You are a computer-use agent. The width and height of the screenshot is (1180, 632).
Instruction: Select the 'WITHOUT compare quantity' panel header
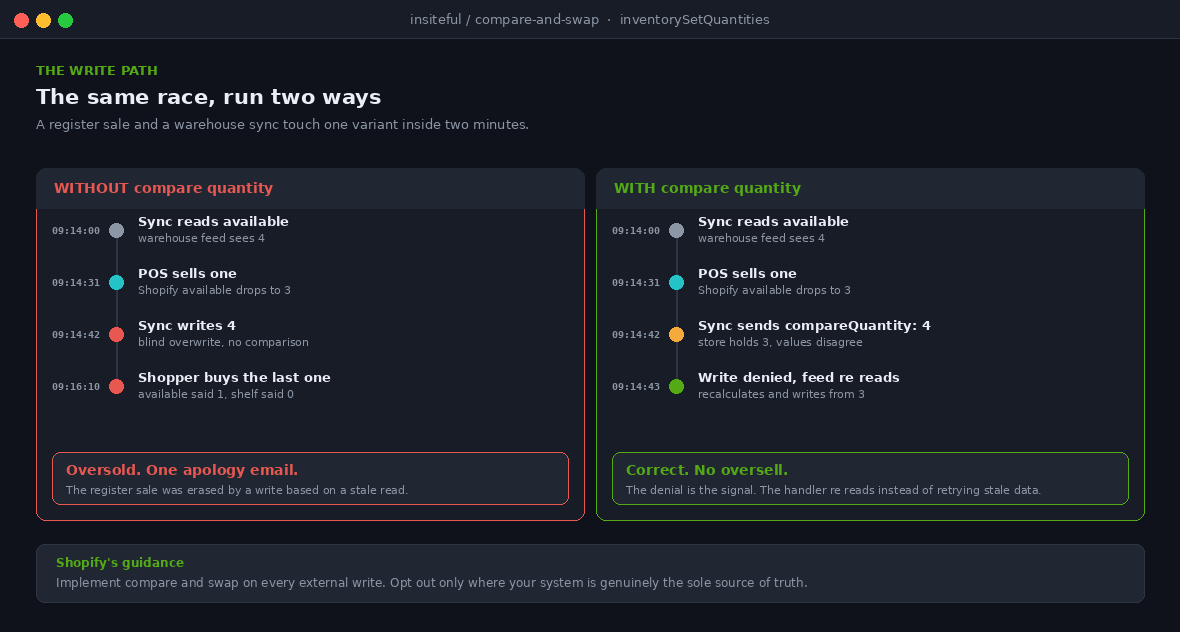tap(310, 189)
